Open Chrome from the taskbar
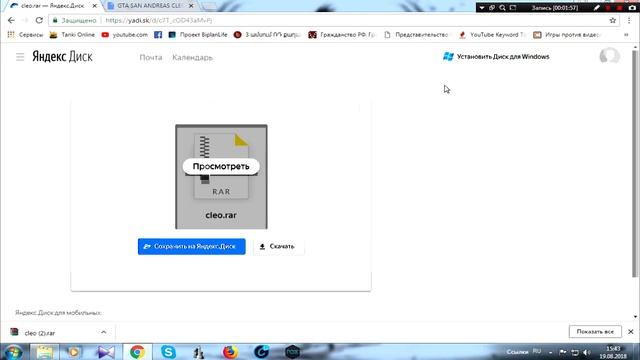640x360 pixels. 138,352
